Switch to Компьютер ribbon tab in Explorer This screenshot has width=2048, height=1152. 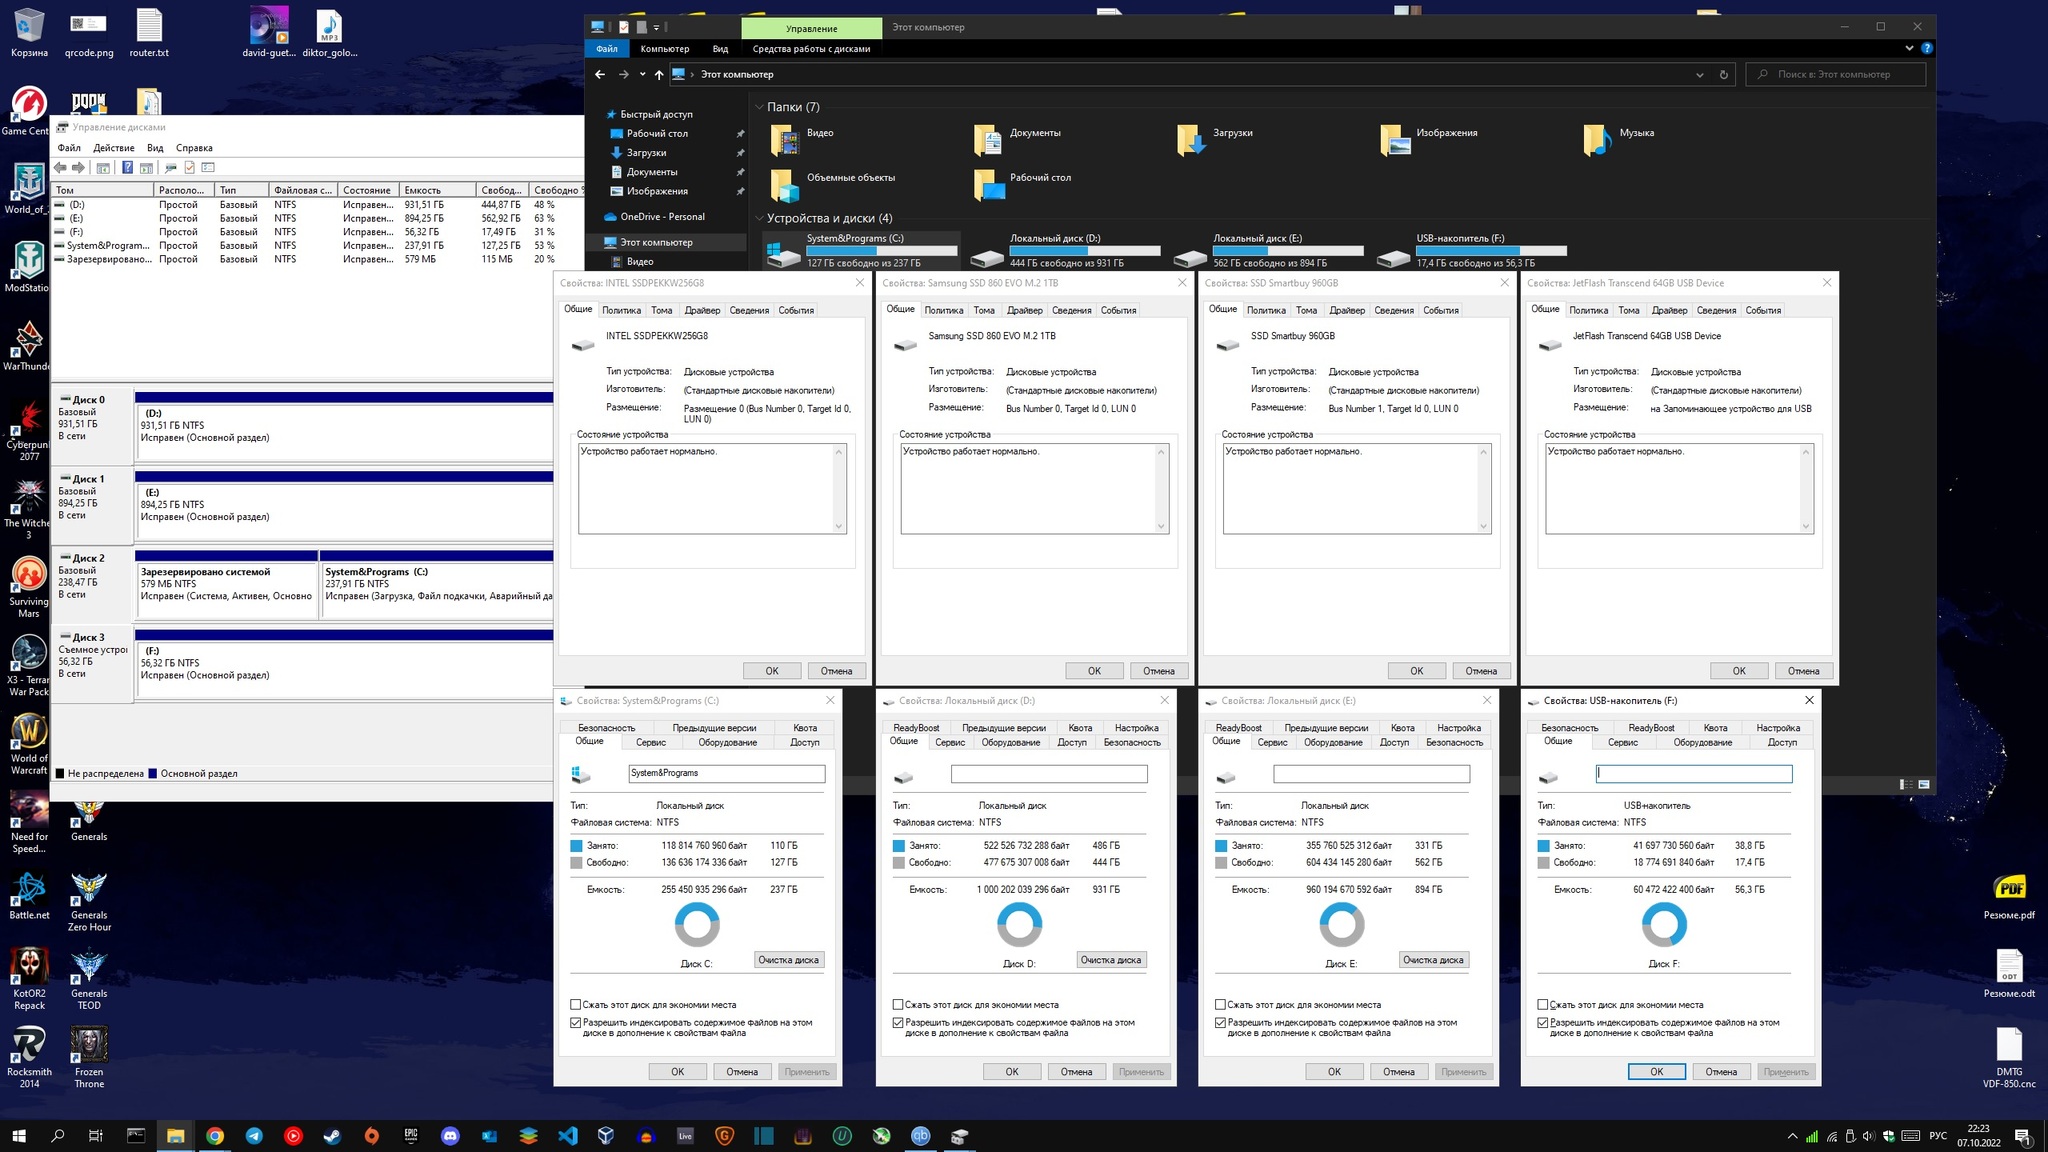click(664, 49)
